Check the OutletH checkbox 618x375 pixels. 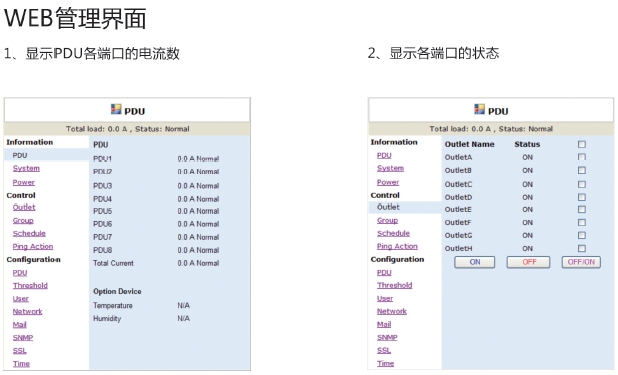click(582, 248)
